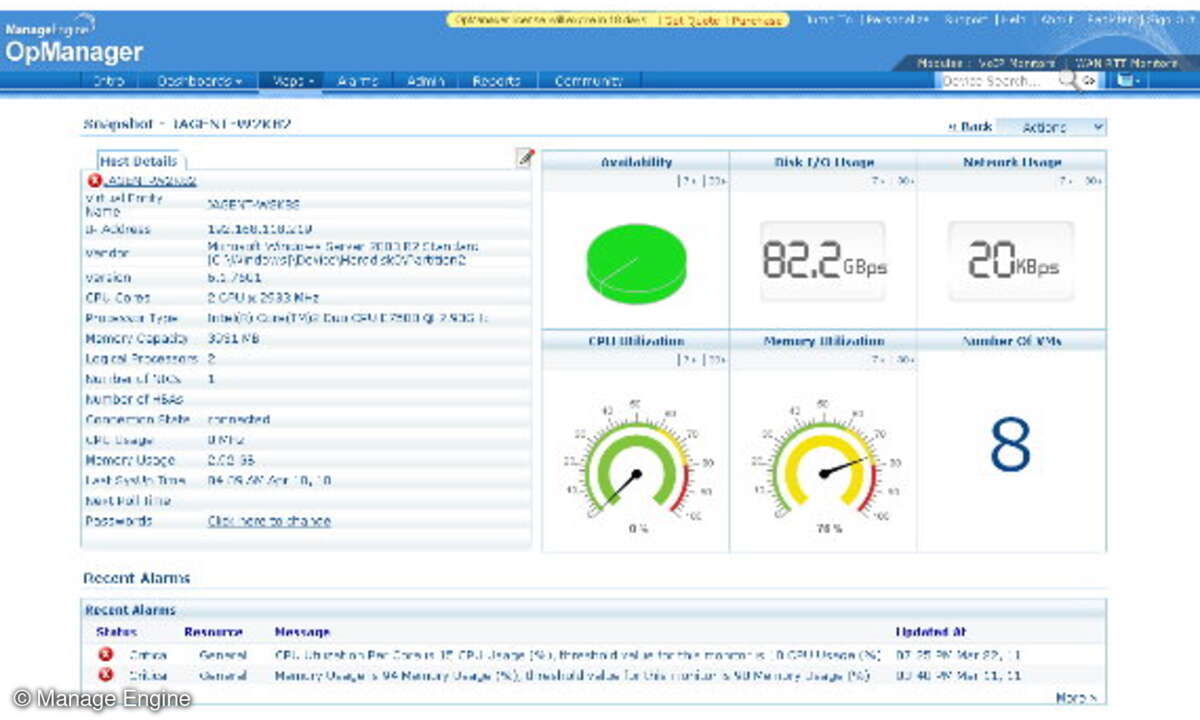Click the Back link
This screenshot has height=720, width=1200.
coord(970,127)
